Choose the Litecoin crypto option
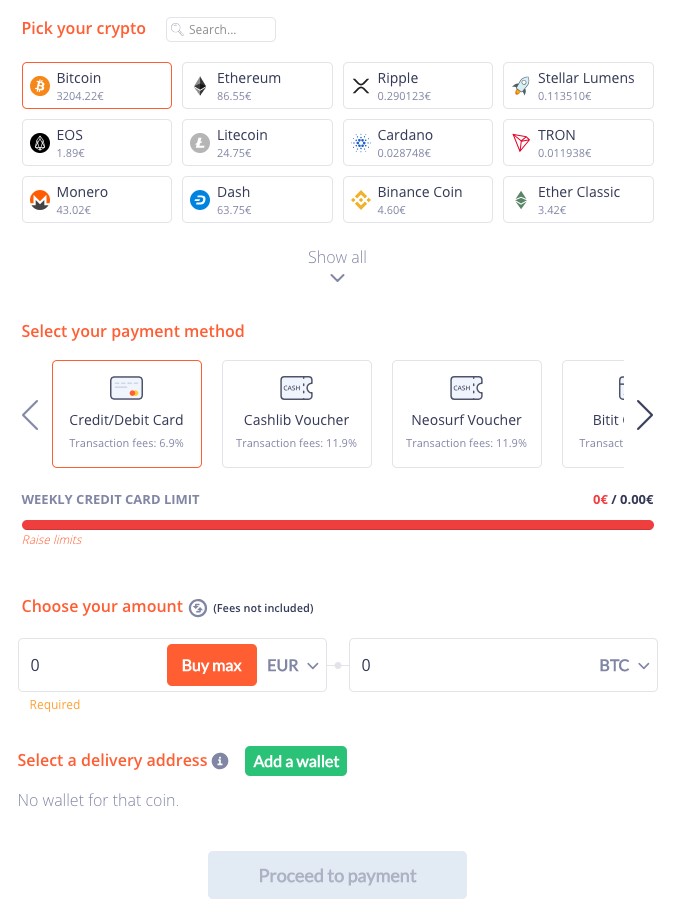The image size is (677, 915). click(257, 142)
